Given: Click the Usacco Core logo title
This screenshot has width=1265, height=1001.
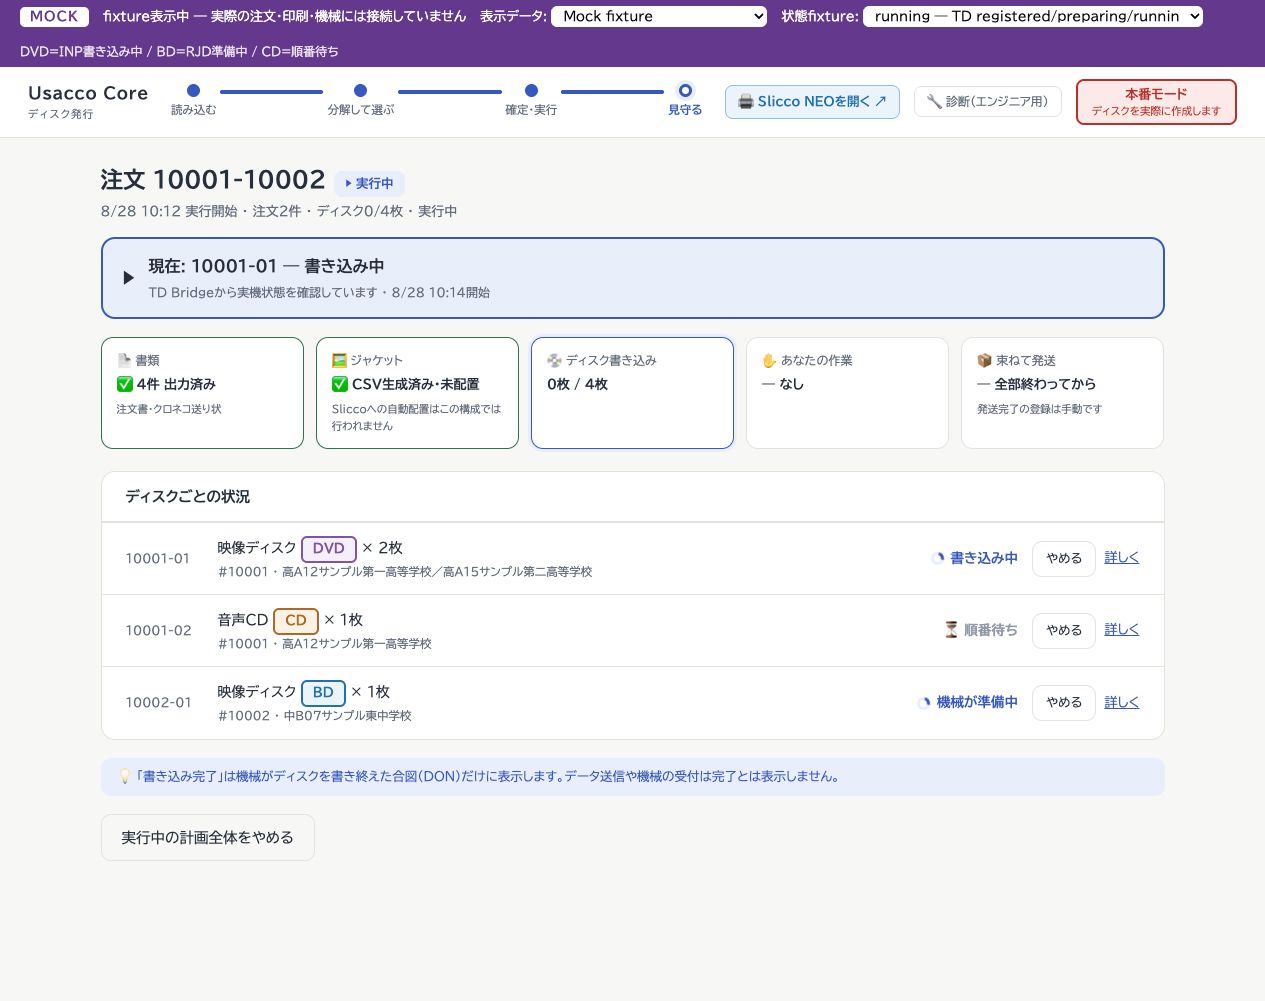Looking at the screenshot, I should point(88,93).
